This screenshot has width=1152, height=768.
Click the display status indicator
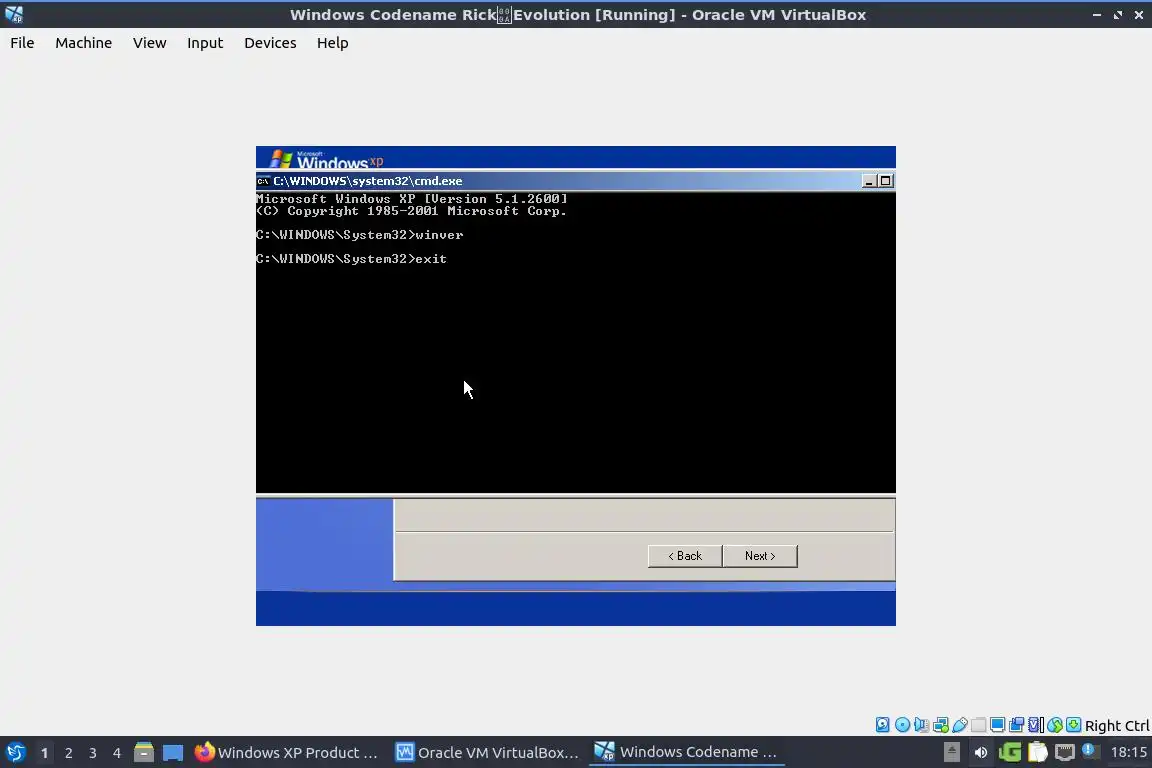(x=997, y=725)
